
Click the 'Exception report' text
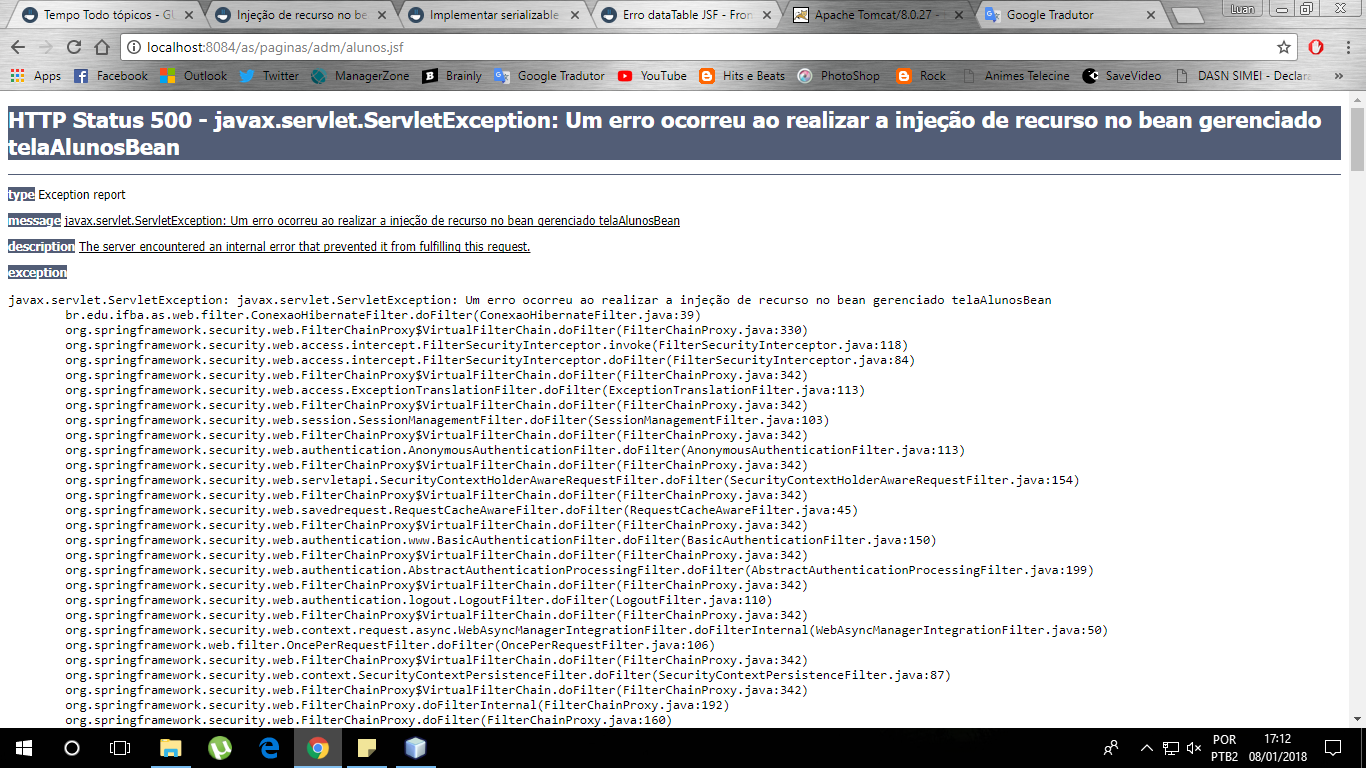82,195
